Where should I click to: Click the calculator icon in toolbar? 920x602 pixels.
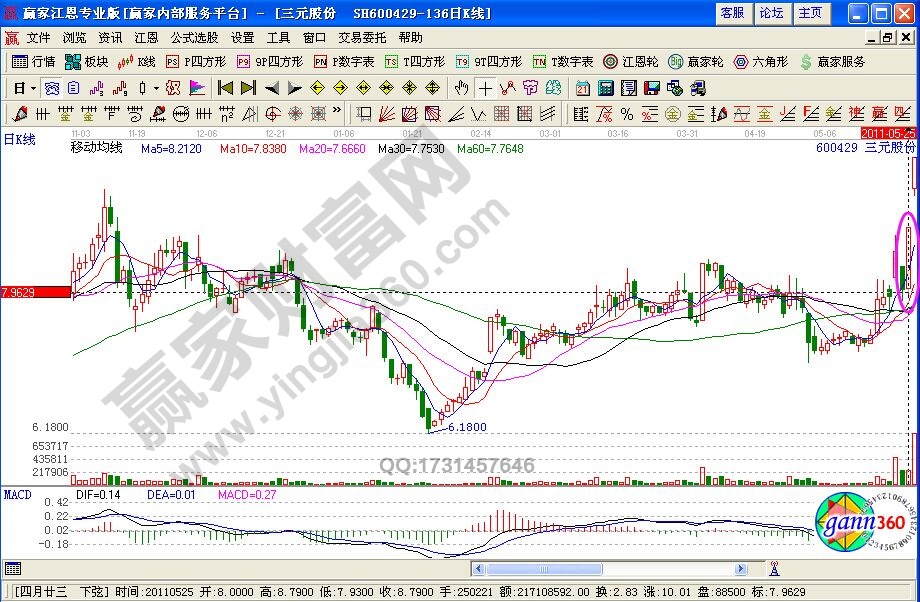(x=605, y=88)
